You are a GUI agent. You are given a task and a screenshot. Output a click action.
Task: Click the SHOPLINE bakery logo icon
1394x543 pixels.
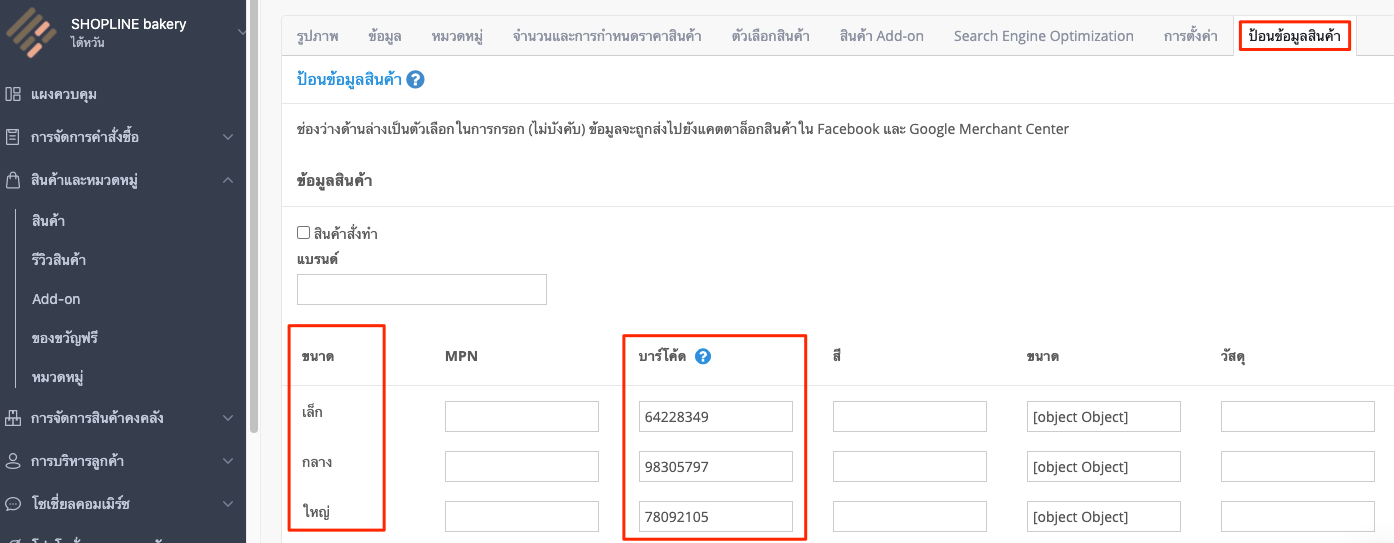coord(31,32)
